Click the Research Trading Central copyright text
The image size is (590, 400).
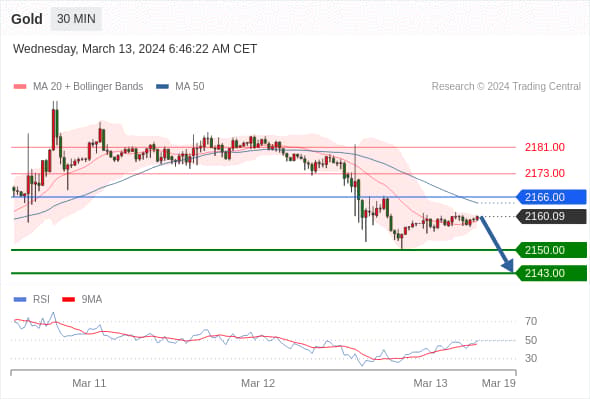click(x=506, y=87)
